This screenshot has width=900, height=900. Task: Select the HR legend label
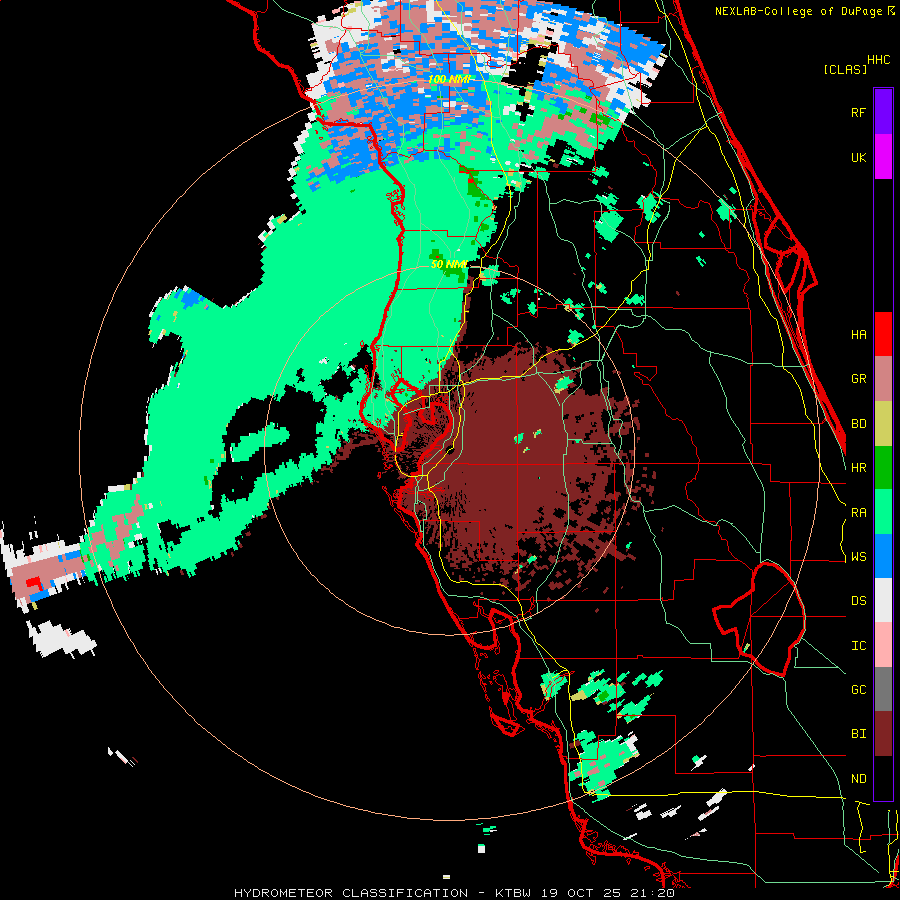coord(858,468)
